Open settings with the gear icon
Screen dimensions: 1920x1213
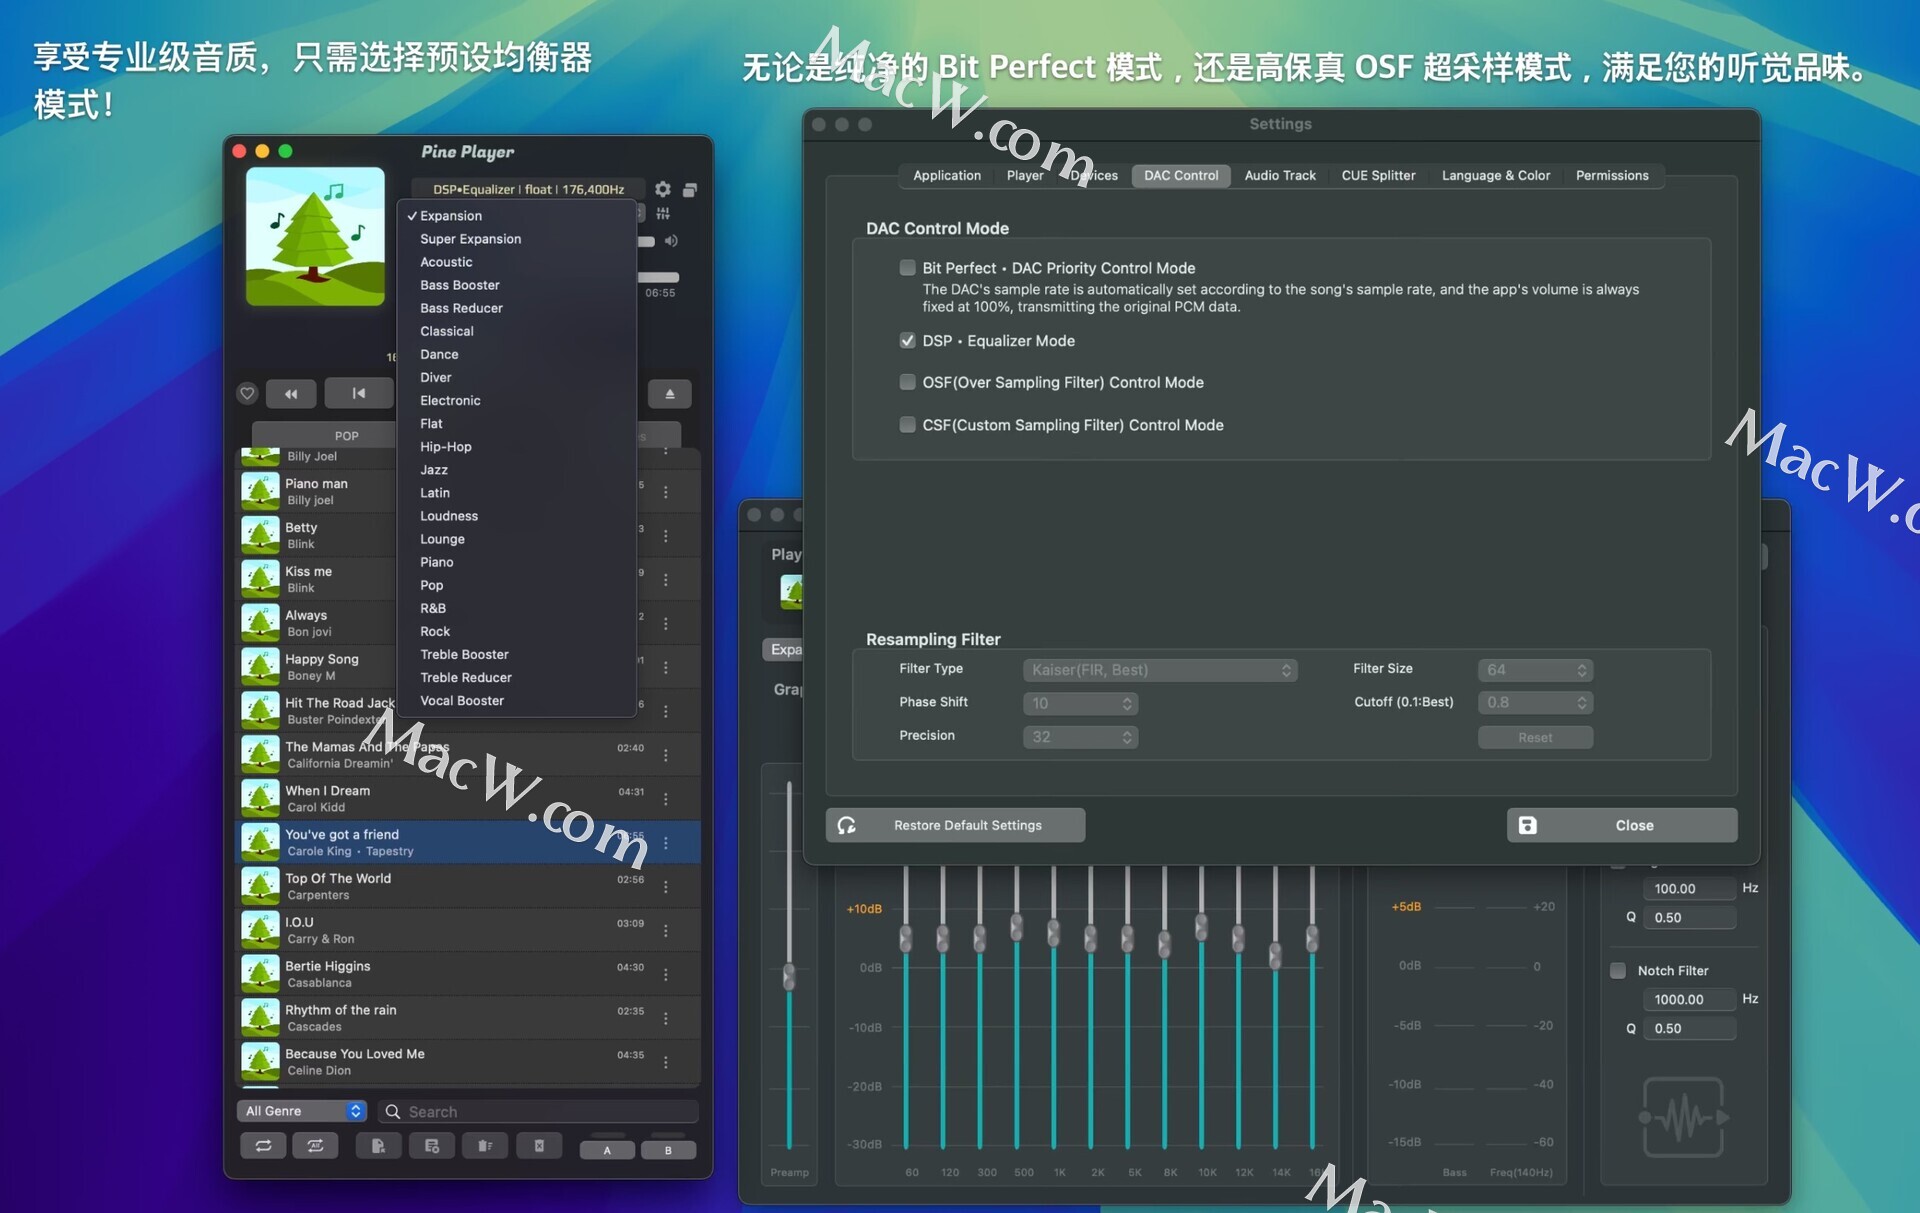point(663,189)
